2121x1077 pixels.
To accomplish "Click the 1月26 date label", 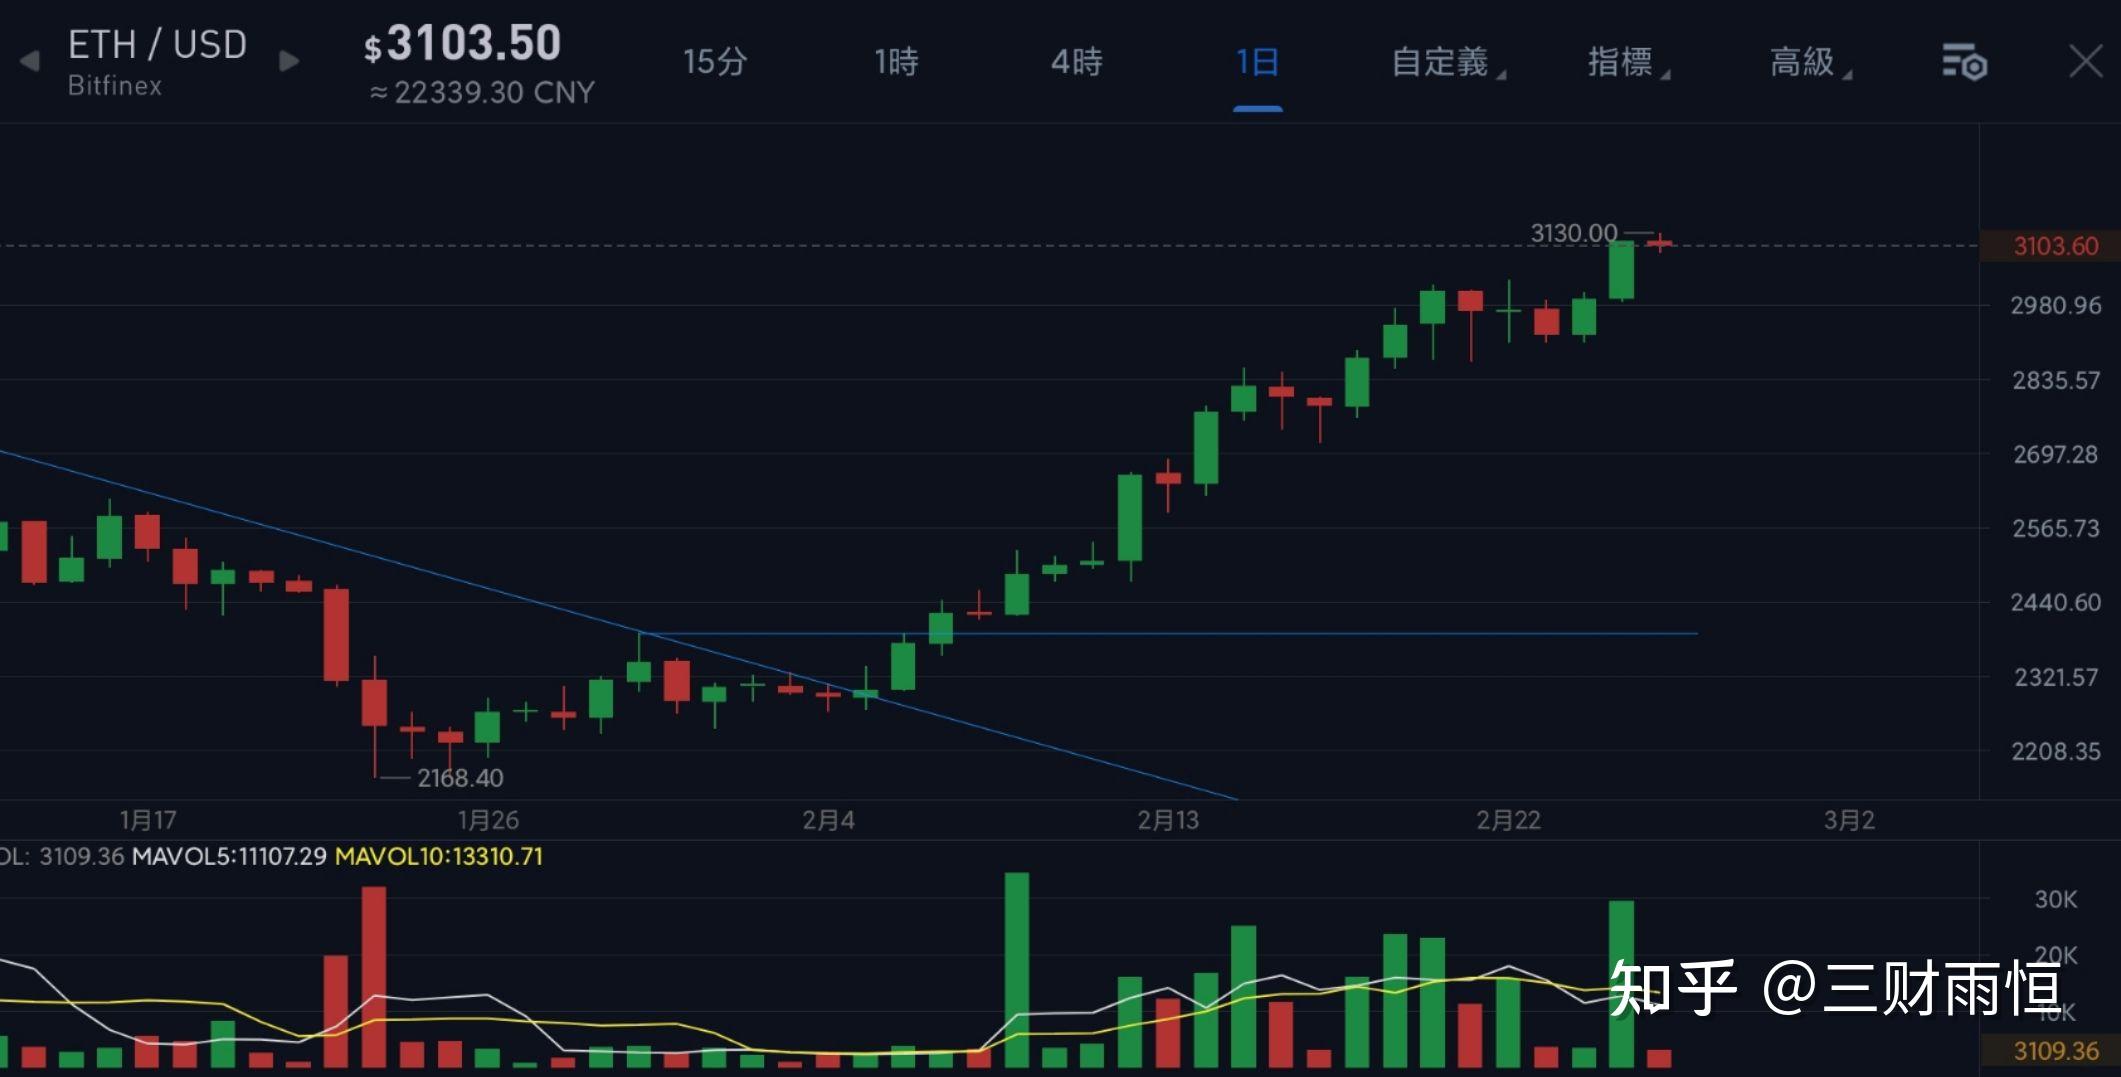I will tap(488, 821).
